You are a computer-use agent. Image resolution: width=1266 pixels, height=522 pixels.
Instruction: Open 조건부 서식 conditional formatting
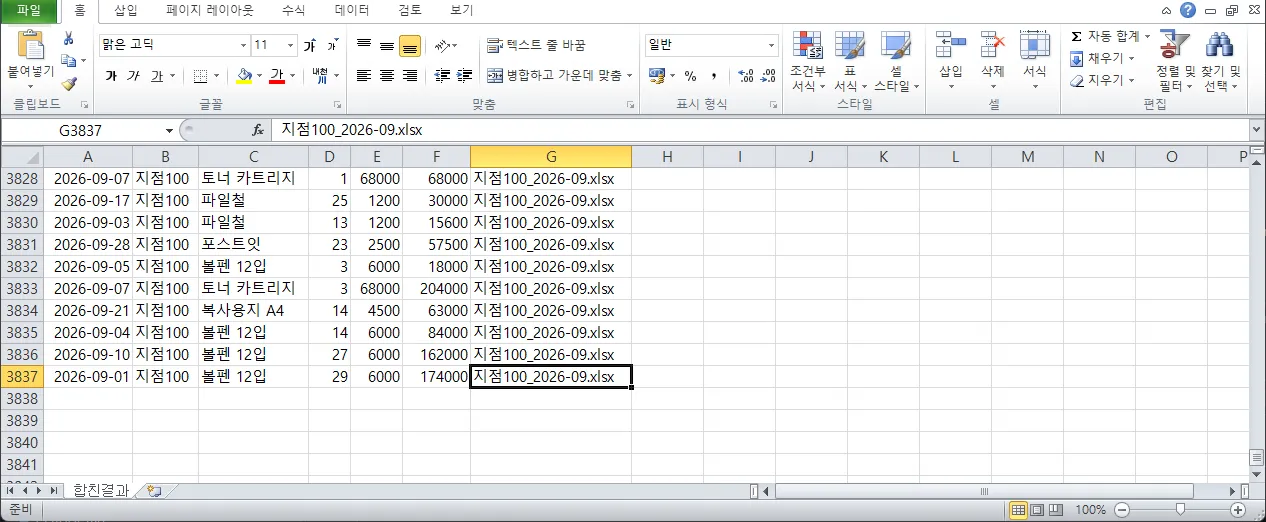point(807,62)
